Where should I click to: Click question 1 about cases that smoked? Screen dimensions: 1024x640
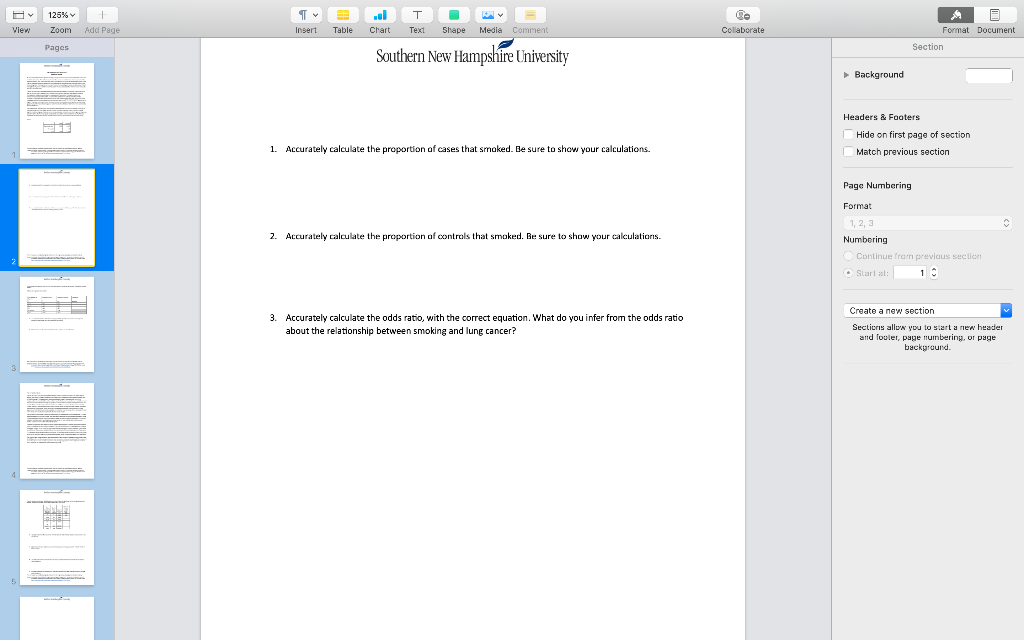468,149
